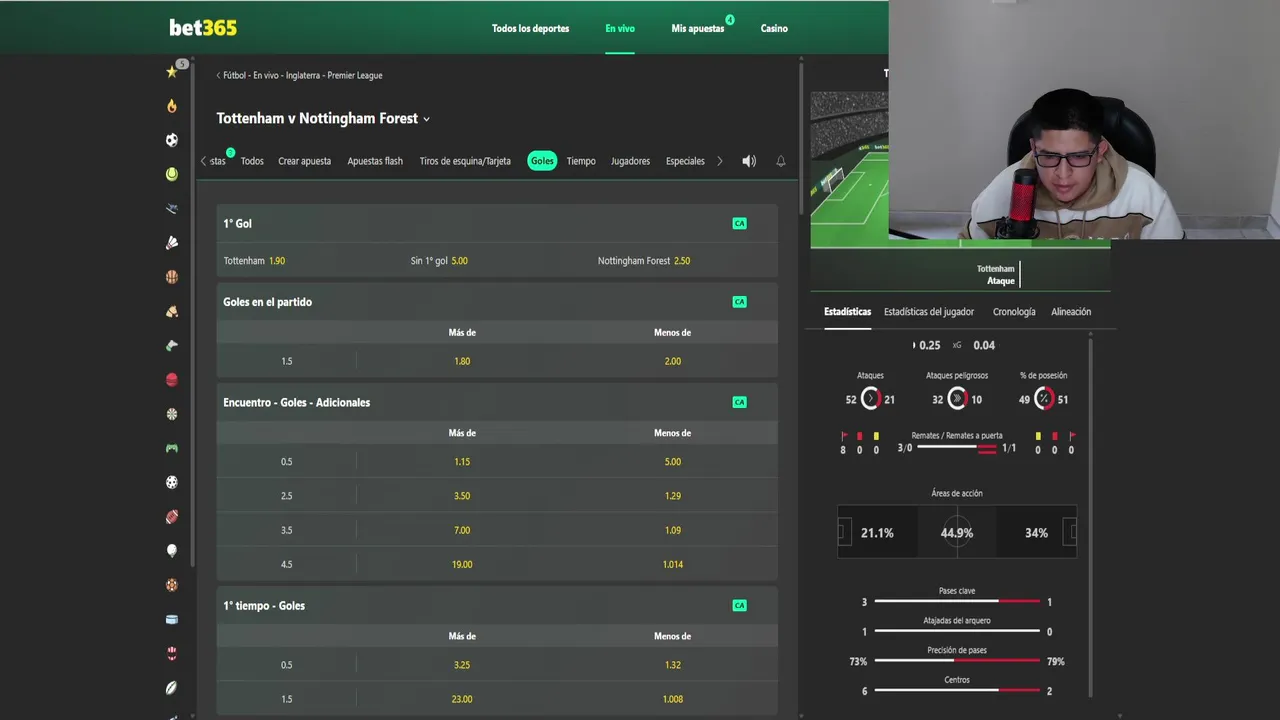
Task: Click cash-out badge beside Goles en el partido
Action: click(x=739, y=302)
